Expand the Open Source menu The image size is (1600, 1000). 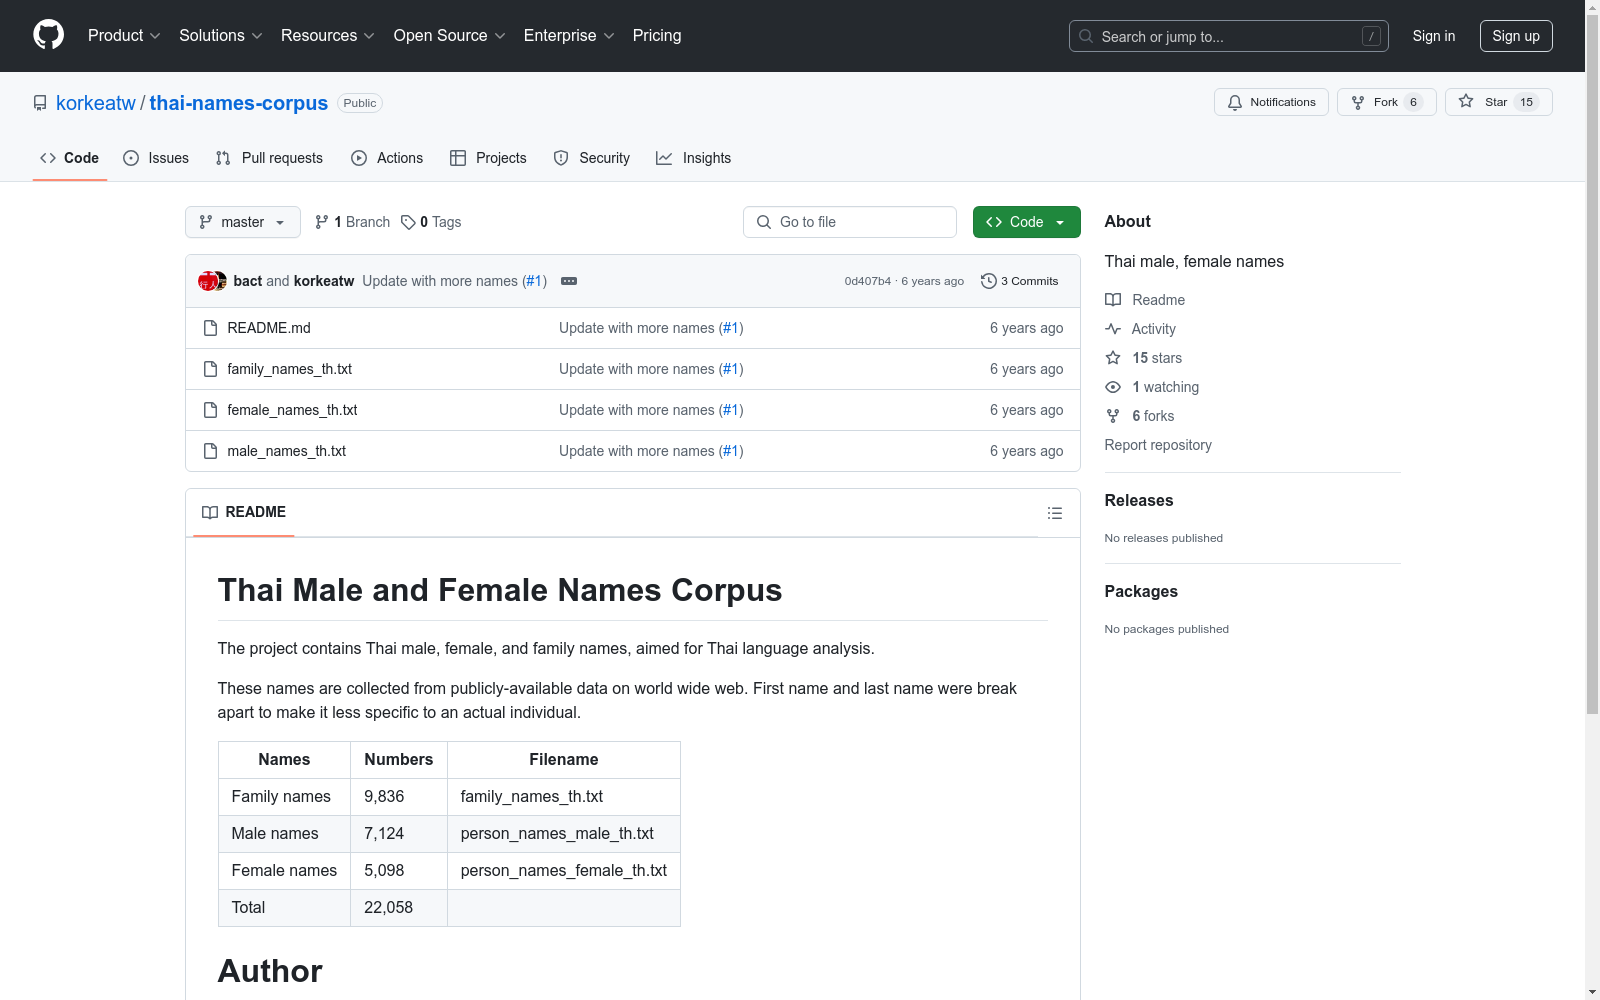pyautogui.click(x=450, y=35)
